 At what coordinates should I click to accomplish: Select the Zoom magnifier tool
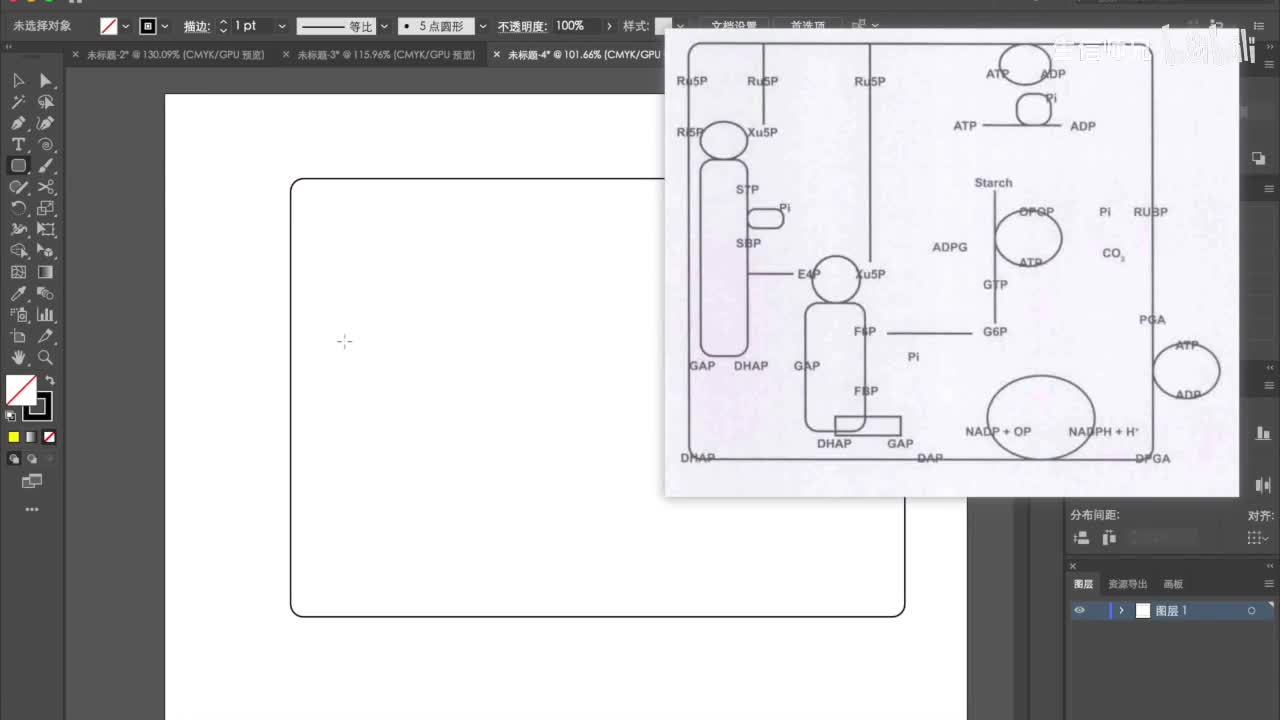46,357
